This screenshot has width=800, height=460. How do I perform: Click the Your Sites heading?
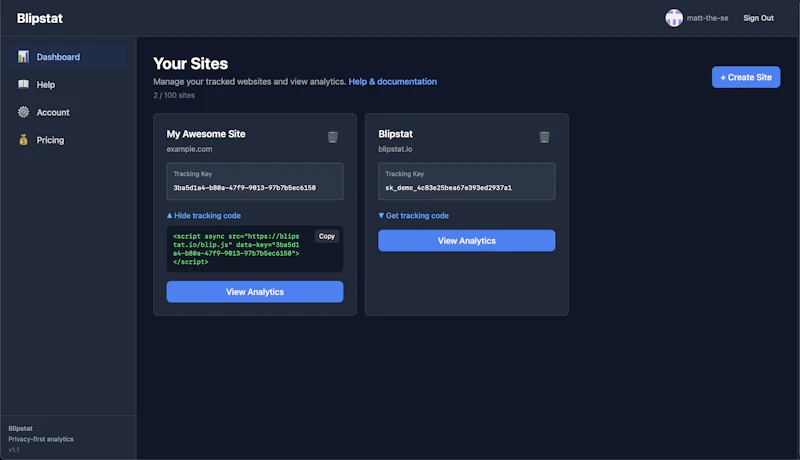tap(190, 64)
